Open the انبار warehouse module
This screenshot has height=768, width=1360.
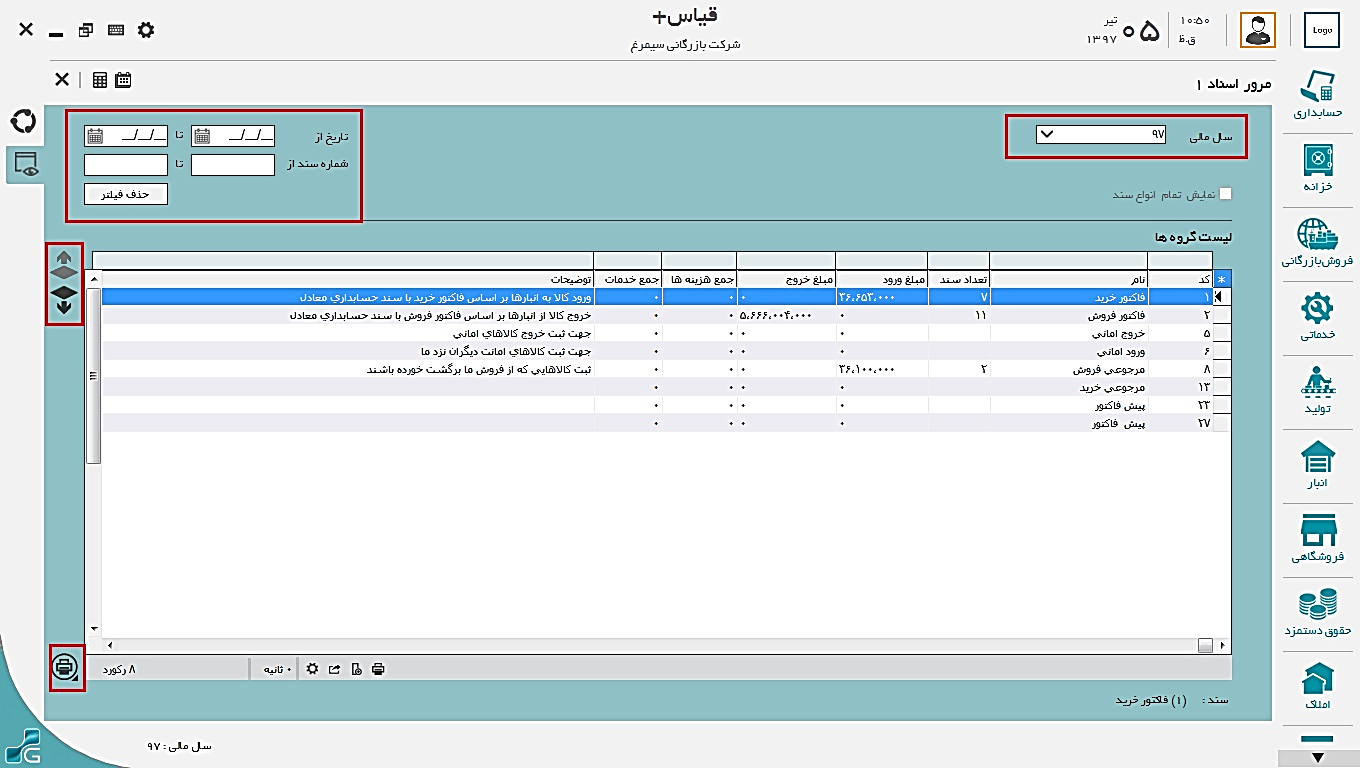[x=1317, y=464]
